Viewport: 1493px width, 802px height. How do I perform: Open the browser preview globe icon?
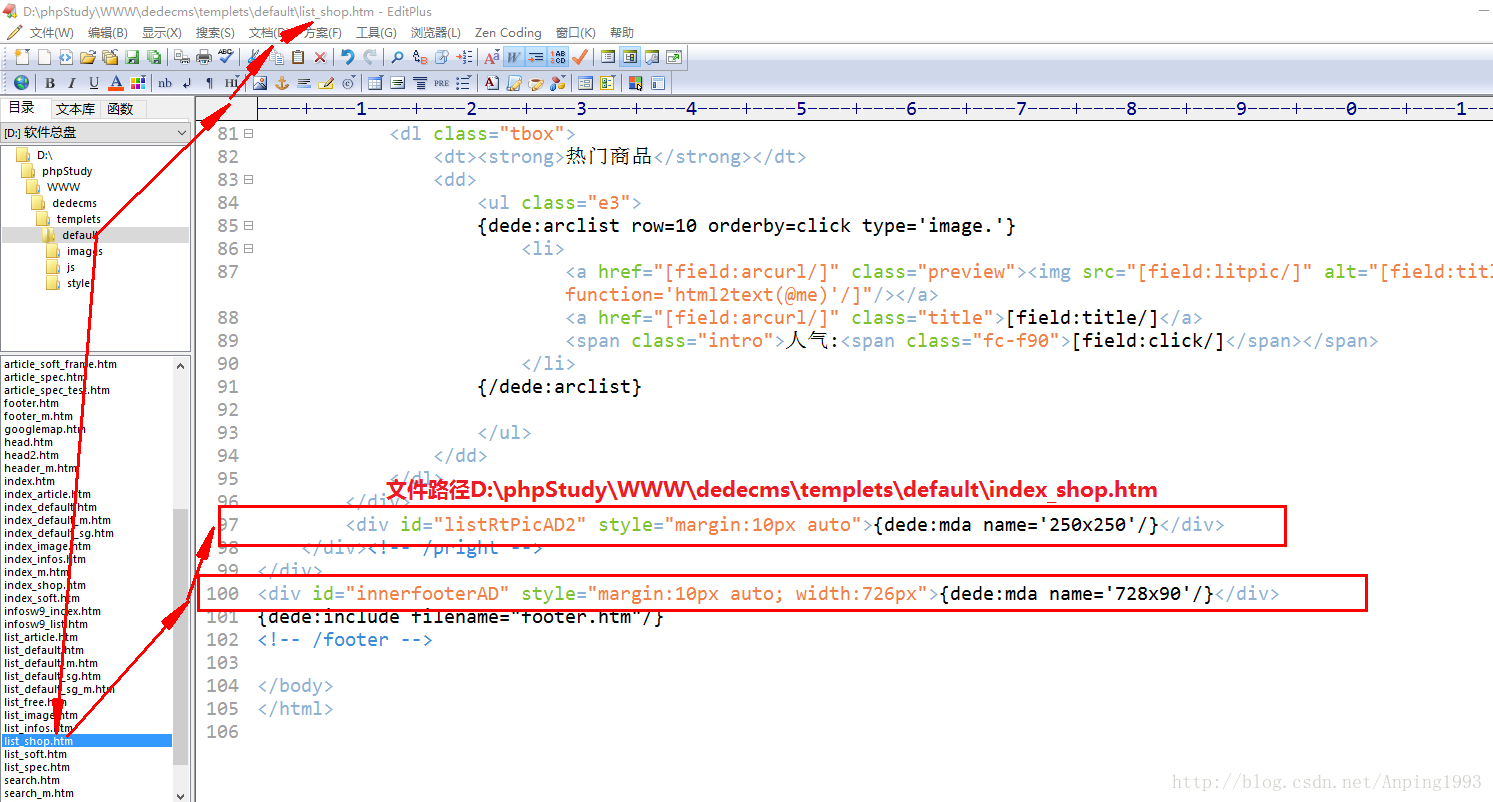pyautogui.click(x=21, y=83)
